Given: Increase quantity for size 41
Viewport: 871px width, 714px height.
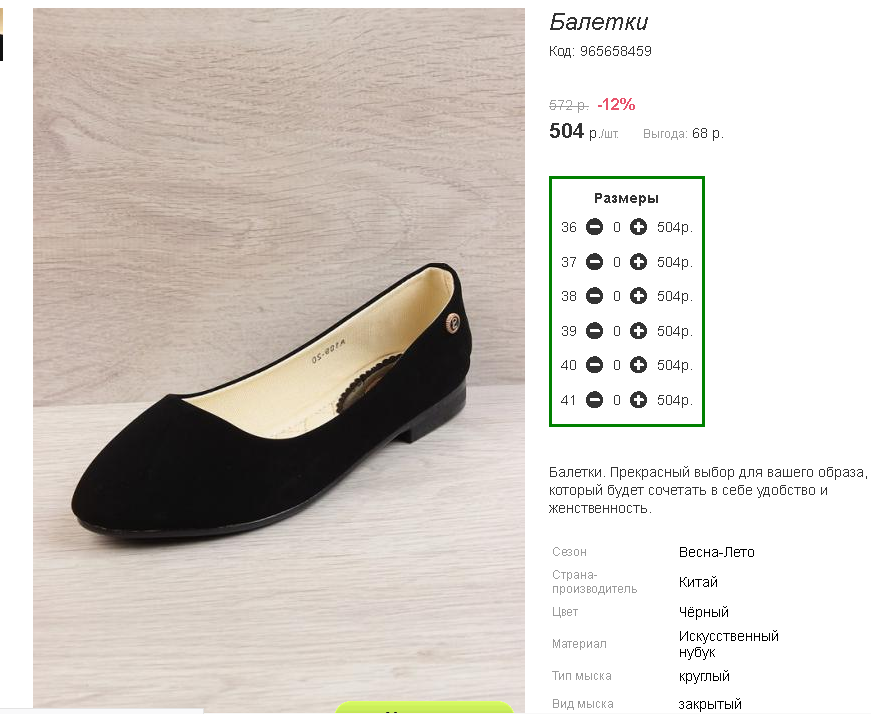Looking at the screenshot, I should pos(638,400).
